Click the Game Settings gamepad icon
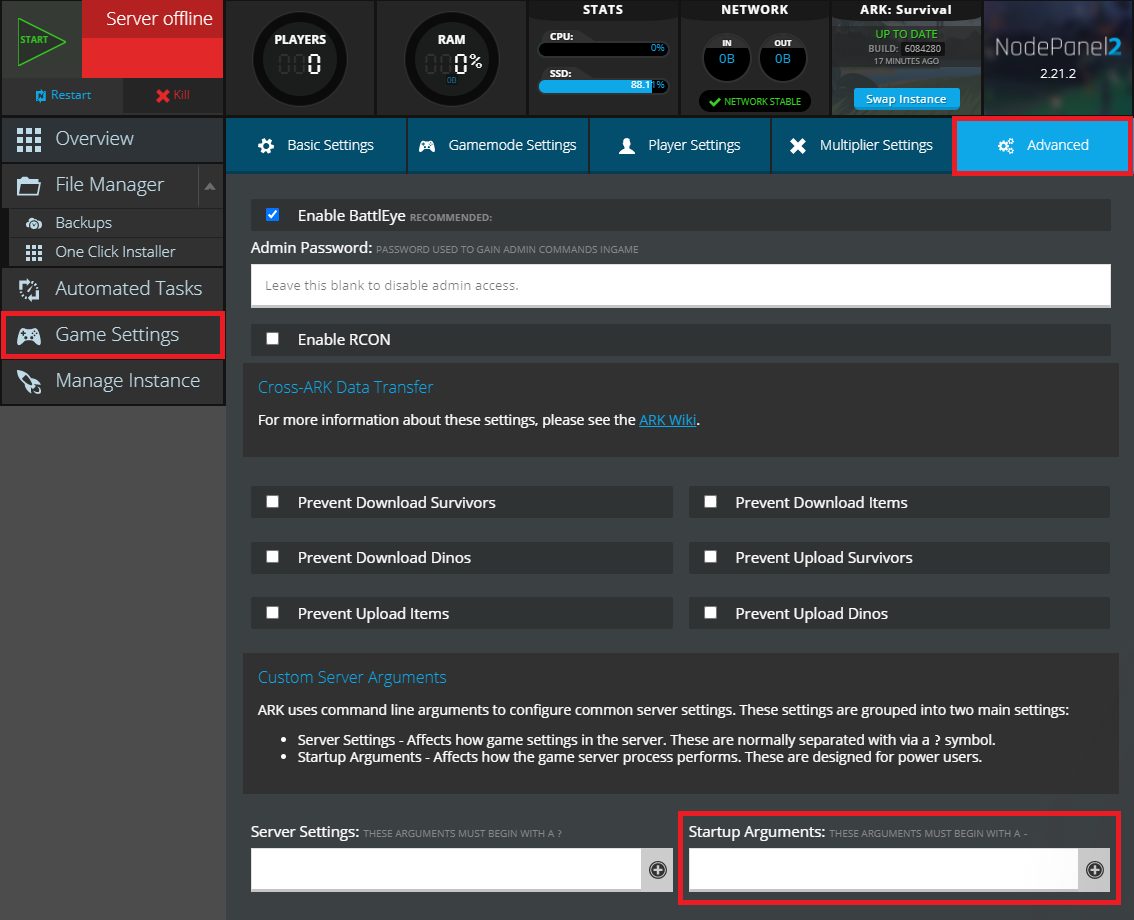The height and width of the screenshot is (920, 1134). click(29, 336)
